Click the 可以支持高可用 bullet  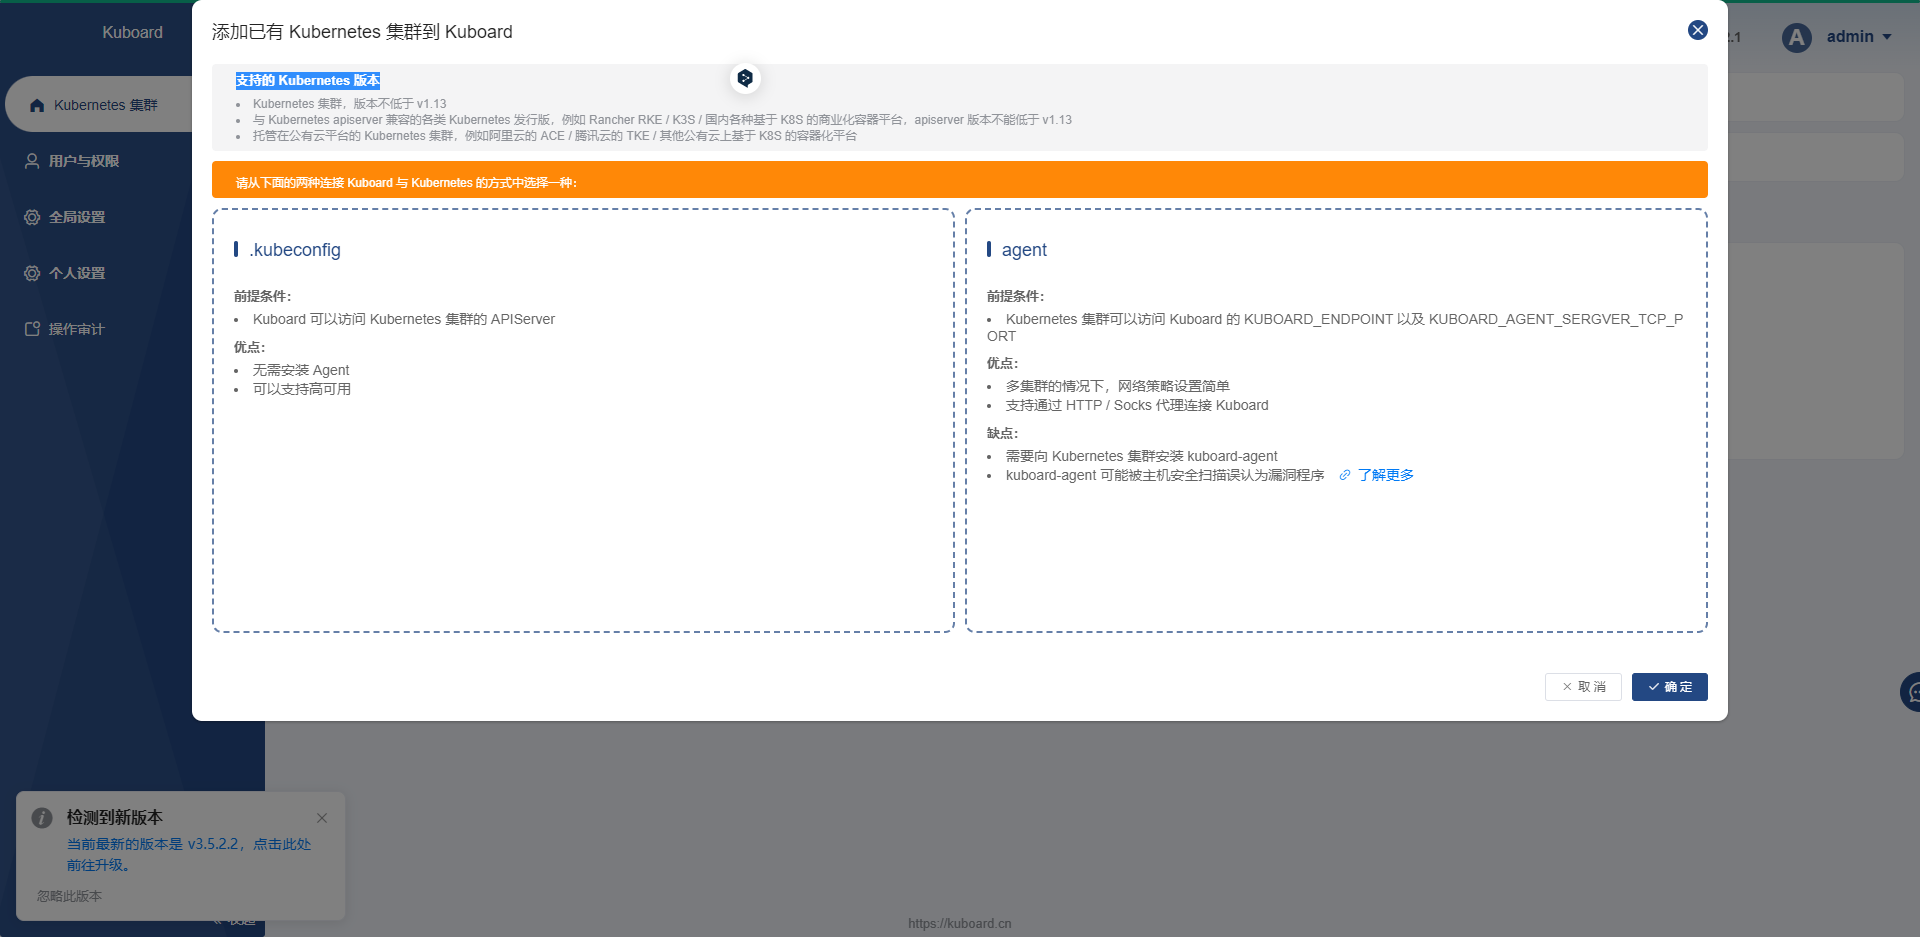click(x=302, y=389)
